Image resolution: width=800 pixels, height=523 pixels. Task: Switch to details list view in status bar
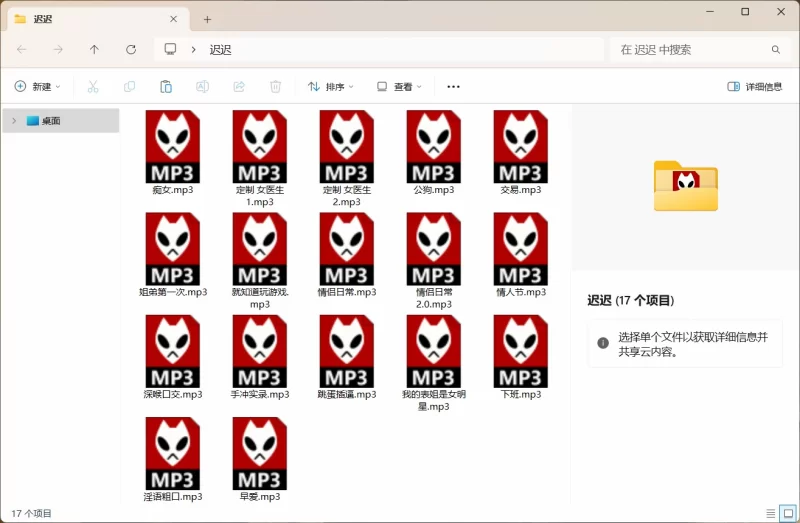pos(770,513)
